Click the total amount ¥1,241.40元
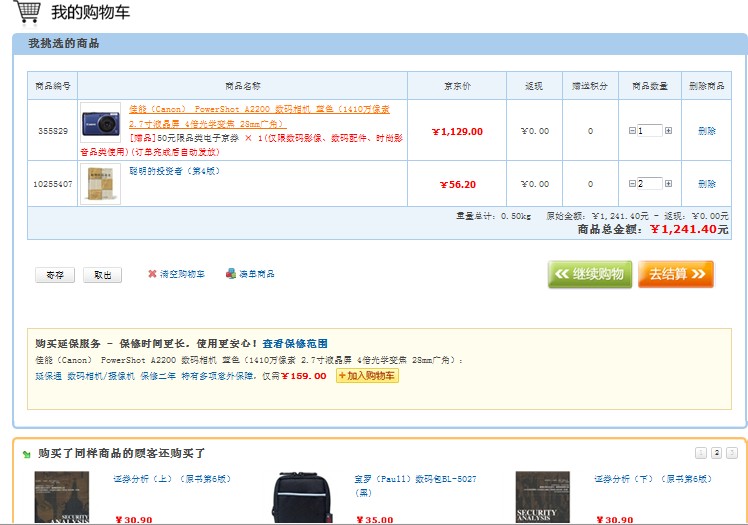748x525 pixels. (689, 229)
